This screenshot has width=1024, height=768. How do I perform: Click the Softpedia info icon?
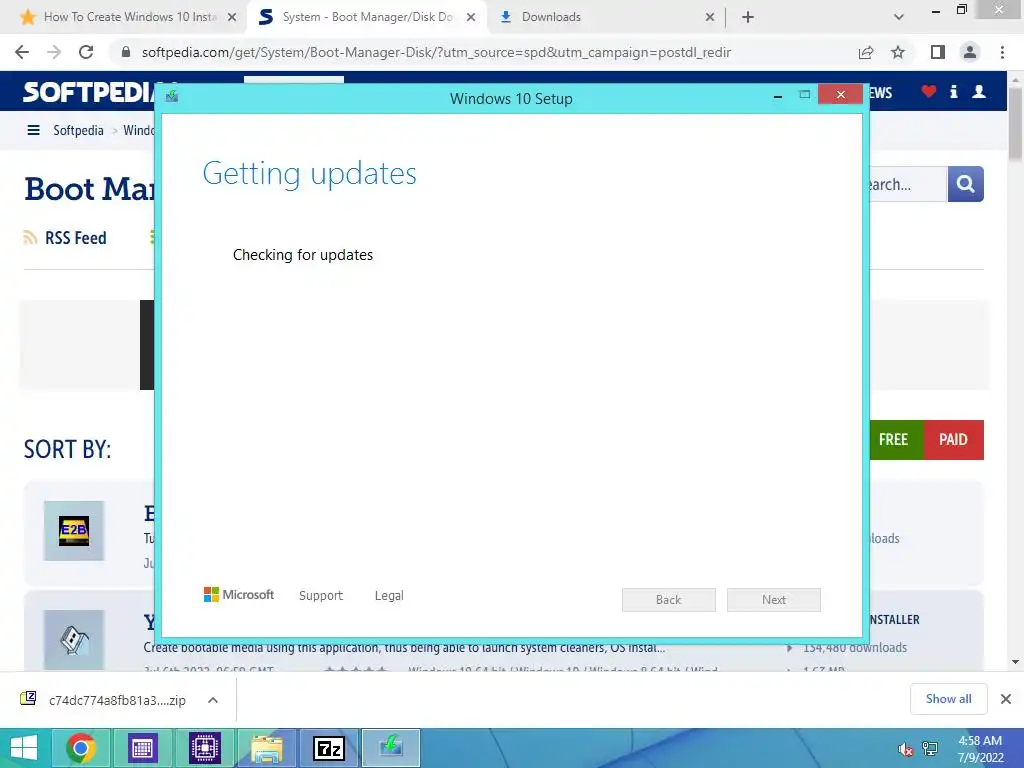pos(953,91)
